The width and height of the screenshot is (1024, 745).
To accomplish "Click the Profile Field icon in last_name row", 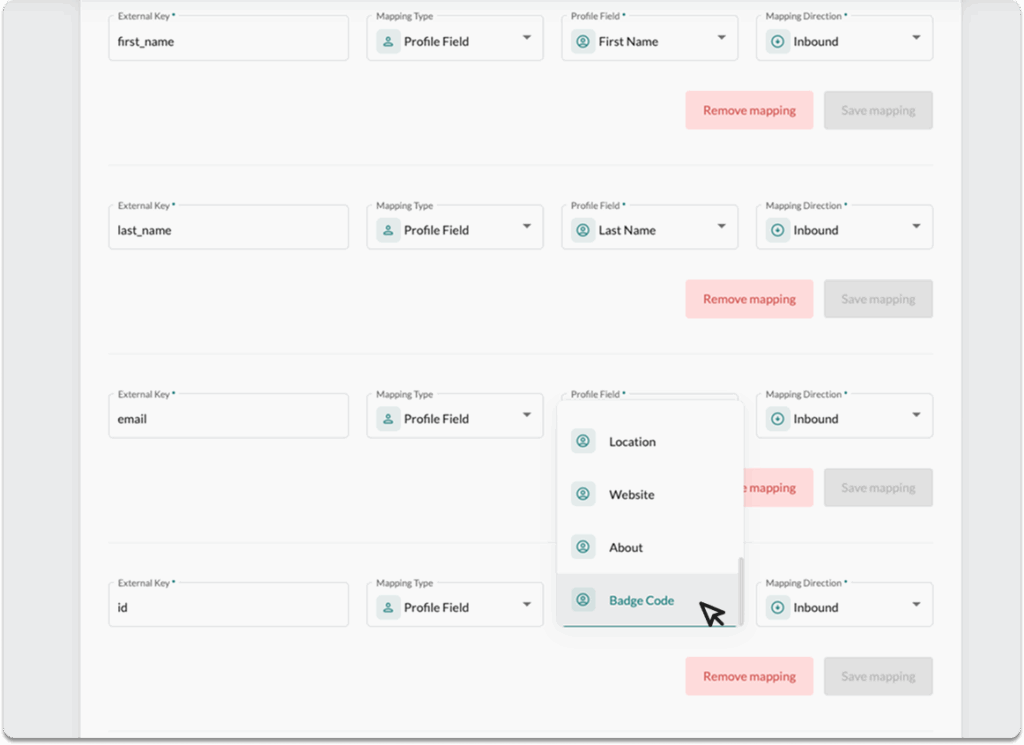I will coord(388,230).
